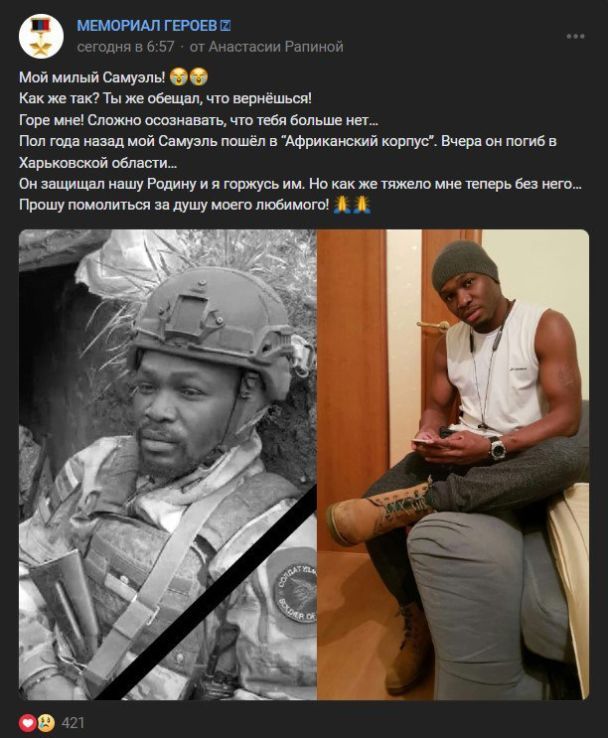This screenshot has width=608, height=738.
Task: Click the second crying emoji in first line
Action: click(199, 77)
